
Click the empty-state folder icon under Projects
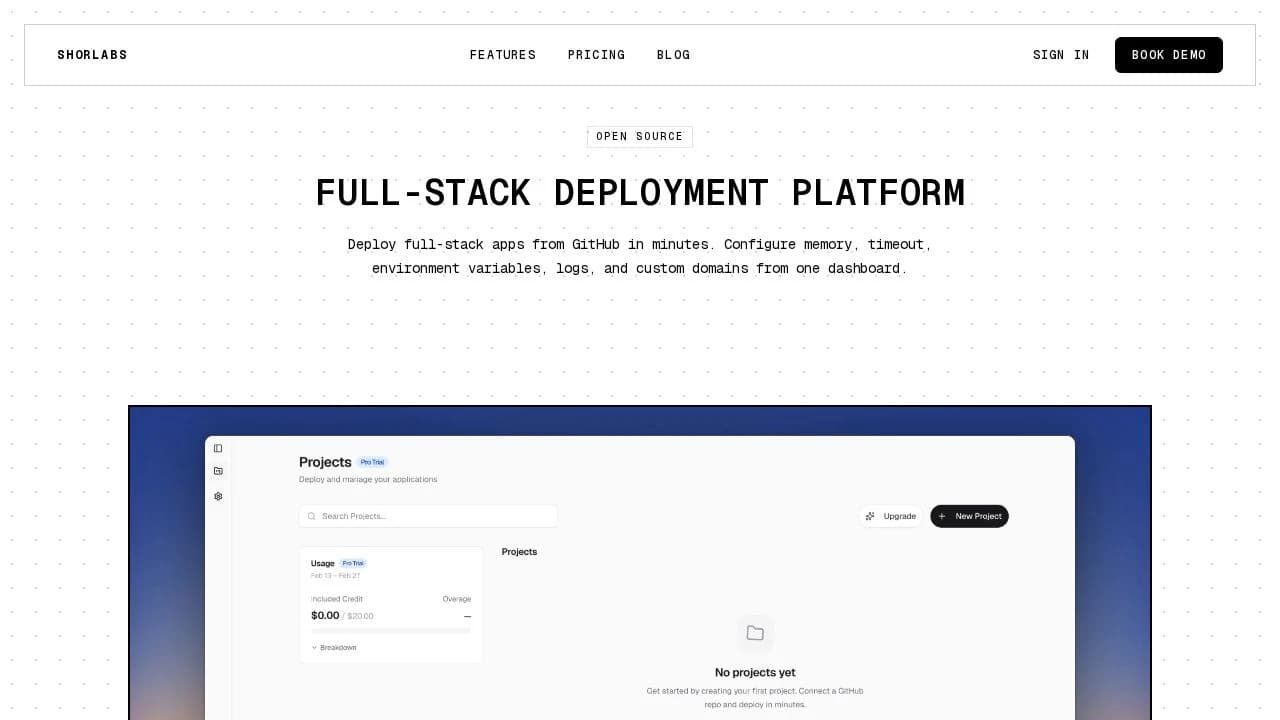[755, 632]
